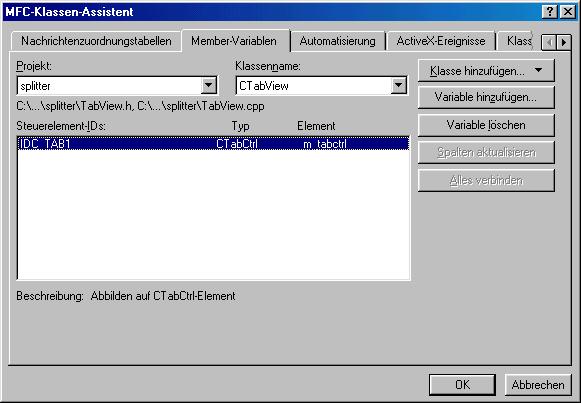
Task: Close the MFC-Klassen-Assistent dialog
Action: [x=567, y=11]
